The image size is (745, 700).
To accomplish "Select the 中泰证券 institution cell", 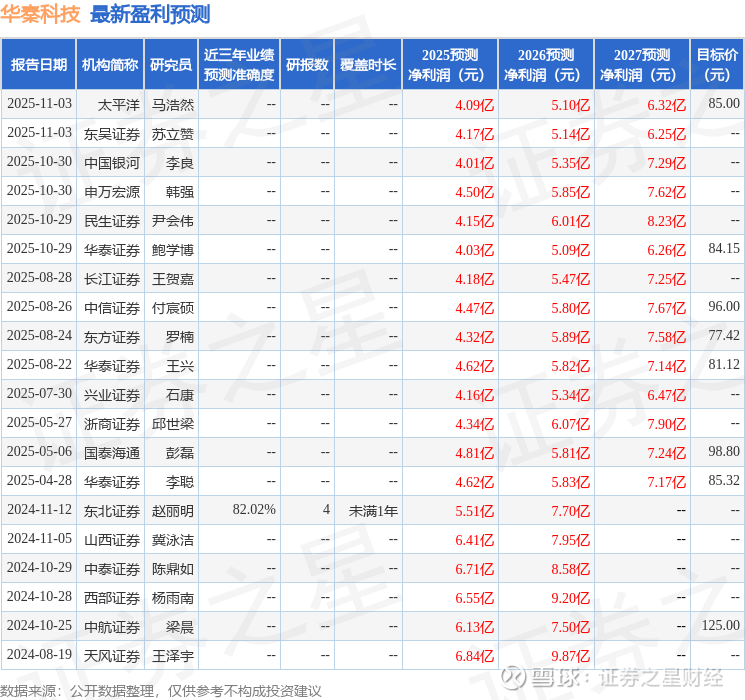I will point(112,569).
